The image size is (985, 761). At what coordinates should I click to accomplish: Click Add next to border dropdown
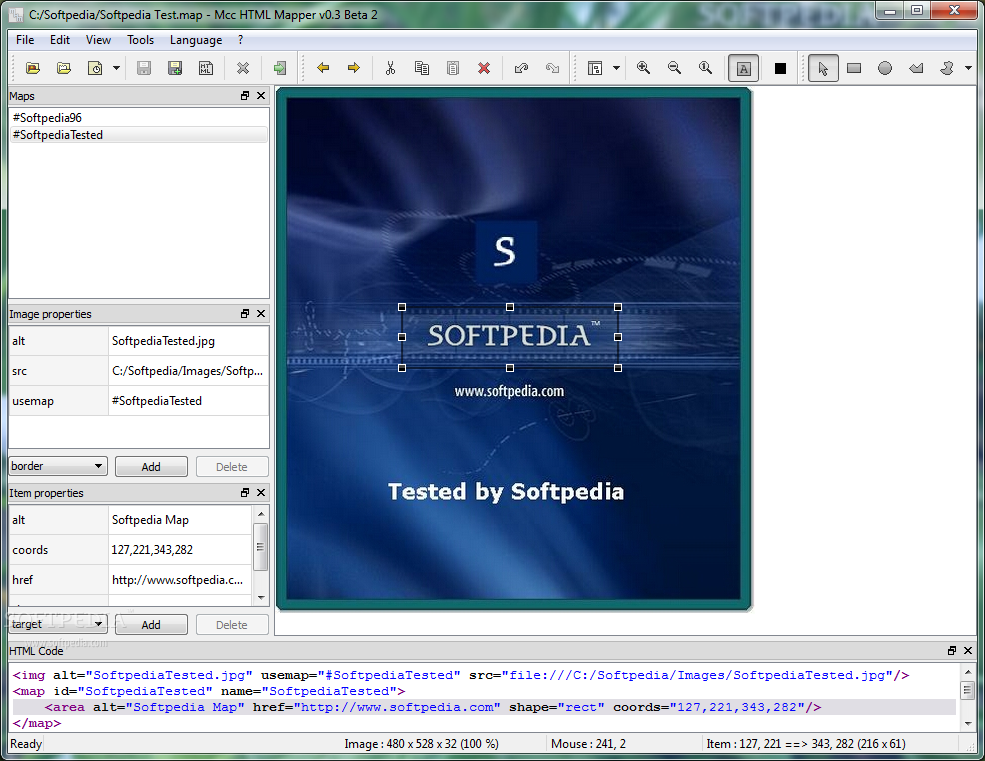tap(151, 467)
